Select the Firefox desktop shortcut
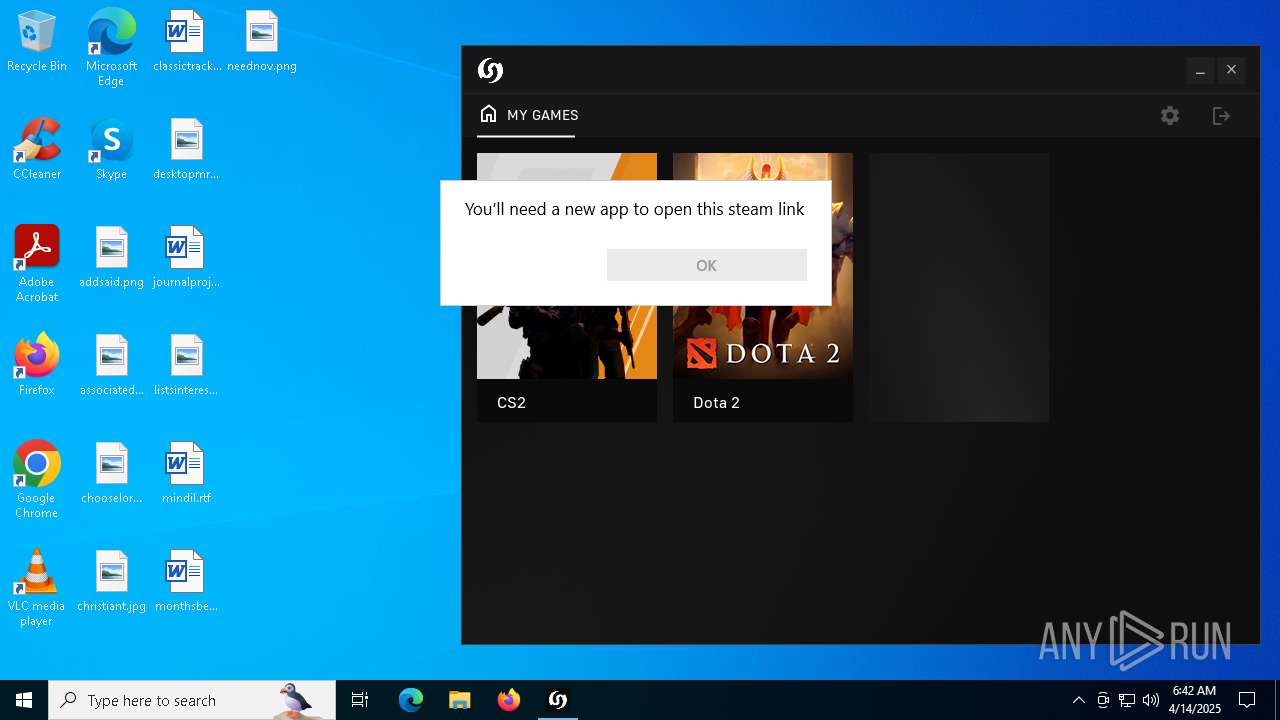The height and width of the screenshot is (720, 1280). [x=37, y=366]
